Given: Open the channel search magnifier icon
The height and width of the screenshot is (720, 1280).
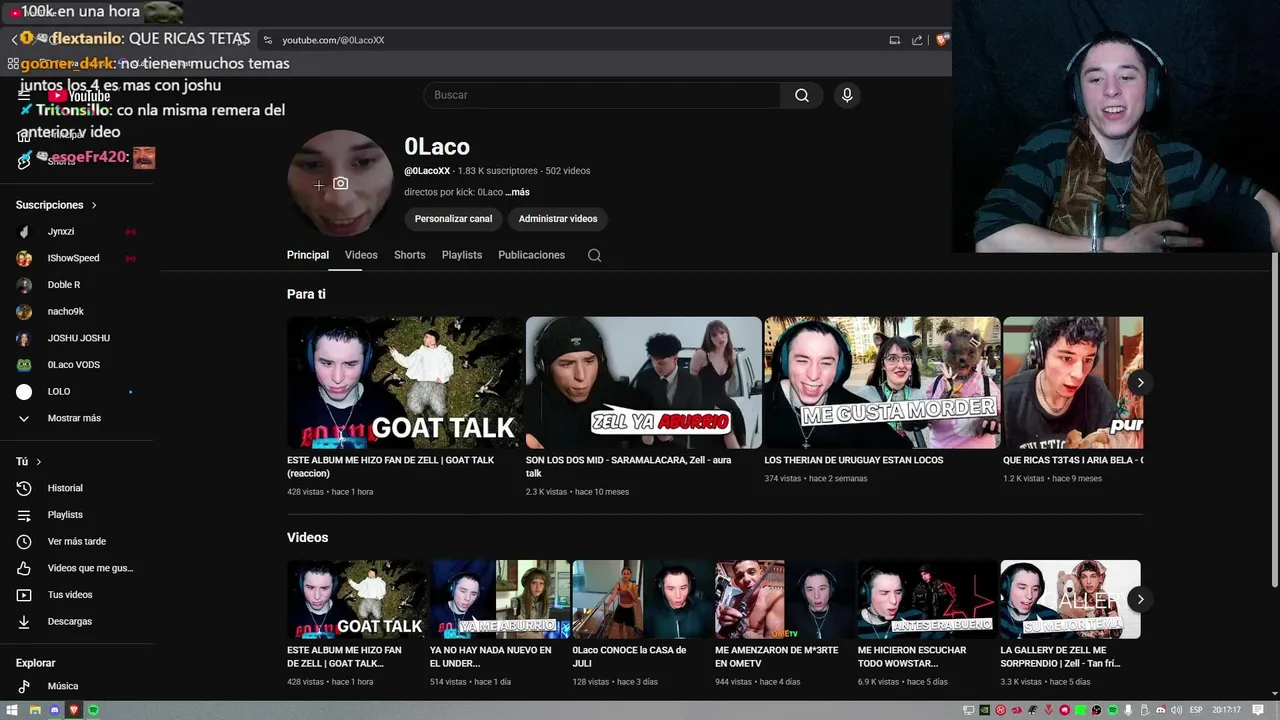Looking at the screenshot, I should [594, 255].
